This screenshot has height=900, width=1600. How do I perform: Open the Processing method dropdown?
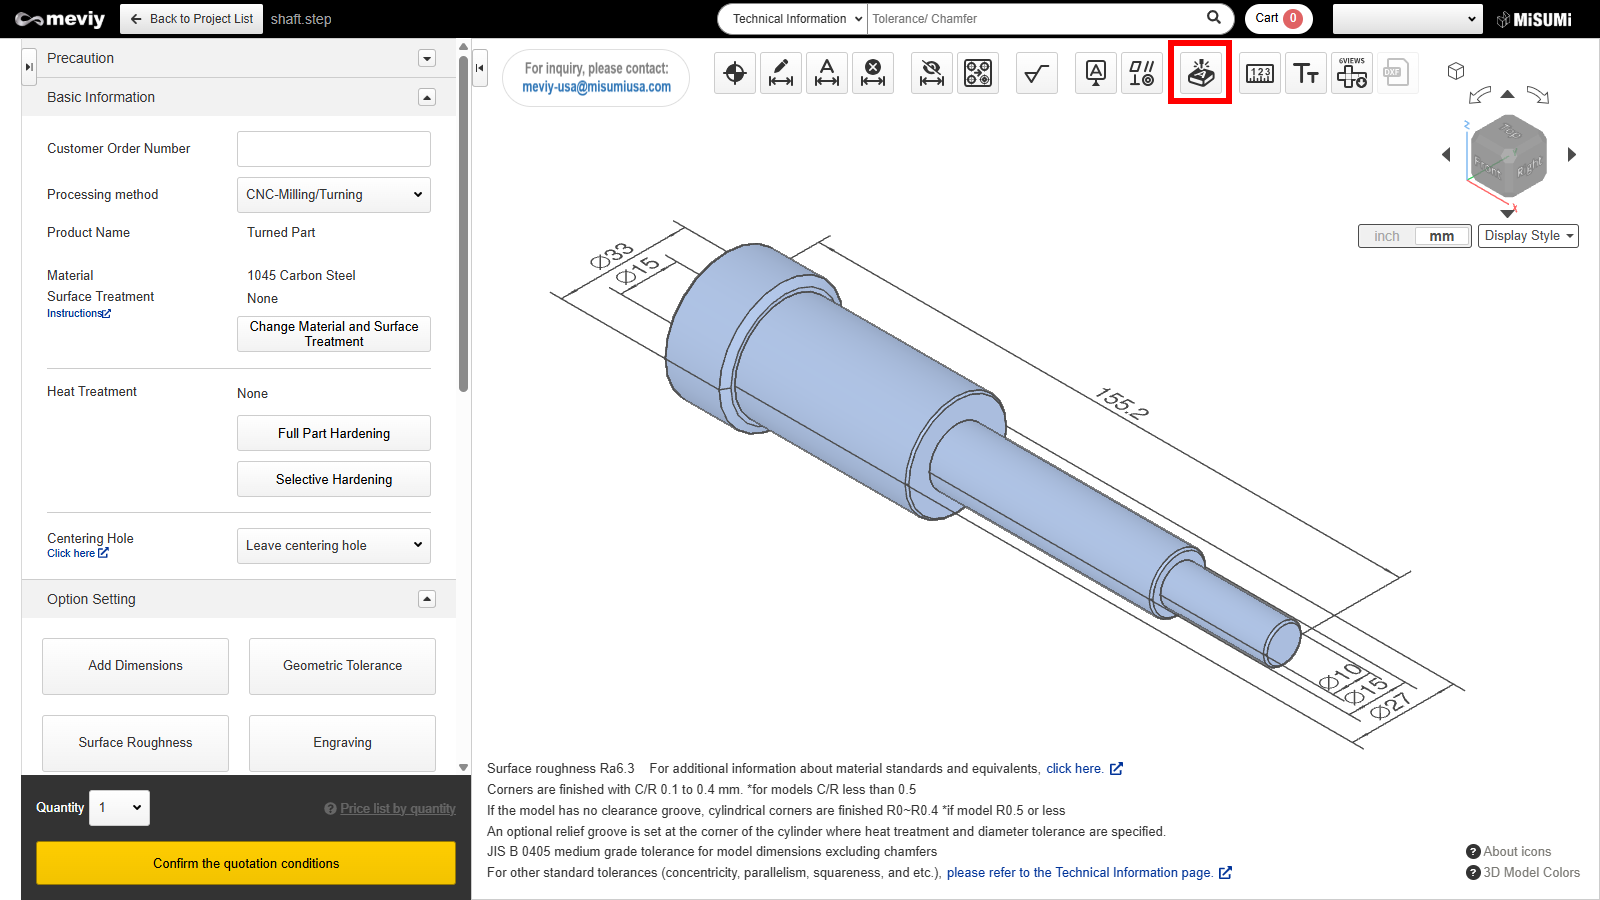333,195
